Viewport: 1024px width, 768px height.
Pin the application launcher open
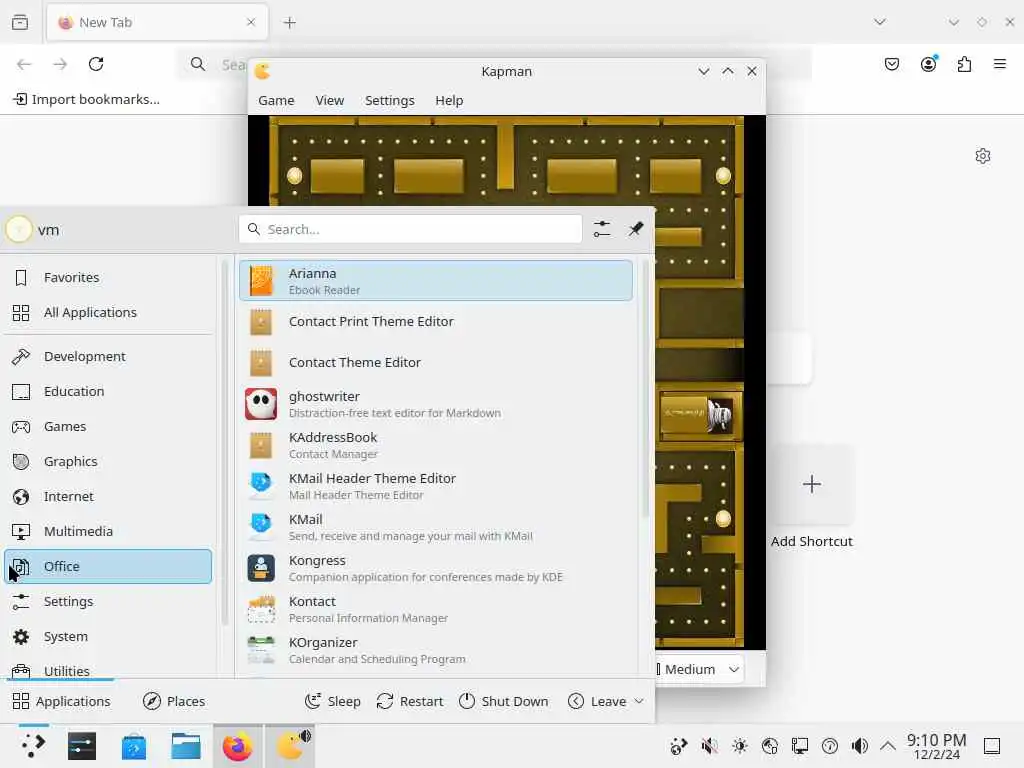635,229
